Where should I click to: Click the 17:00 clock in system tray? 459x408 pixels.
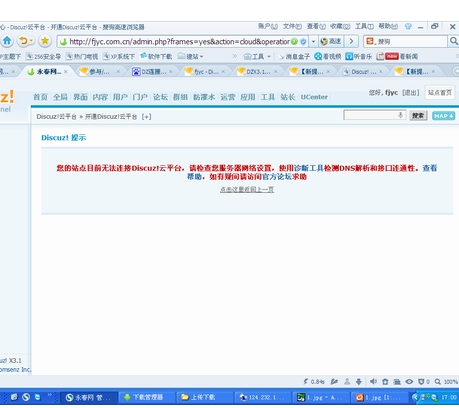point(449,397)
